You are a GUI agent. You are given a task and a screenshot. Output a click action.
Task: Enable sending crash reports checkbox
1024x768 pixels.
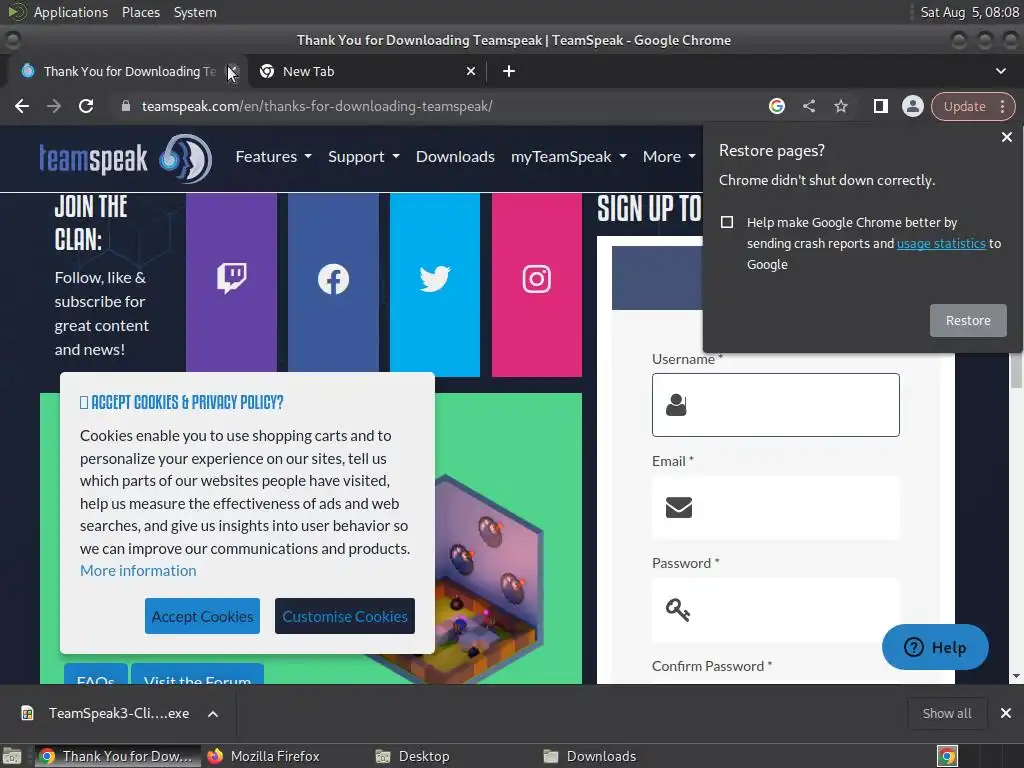tap(727, 222)
